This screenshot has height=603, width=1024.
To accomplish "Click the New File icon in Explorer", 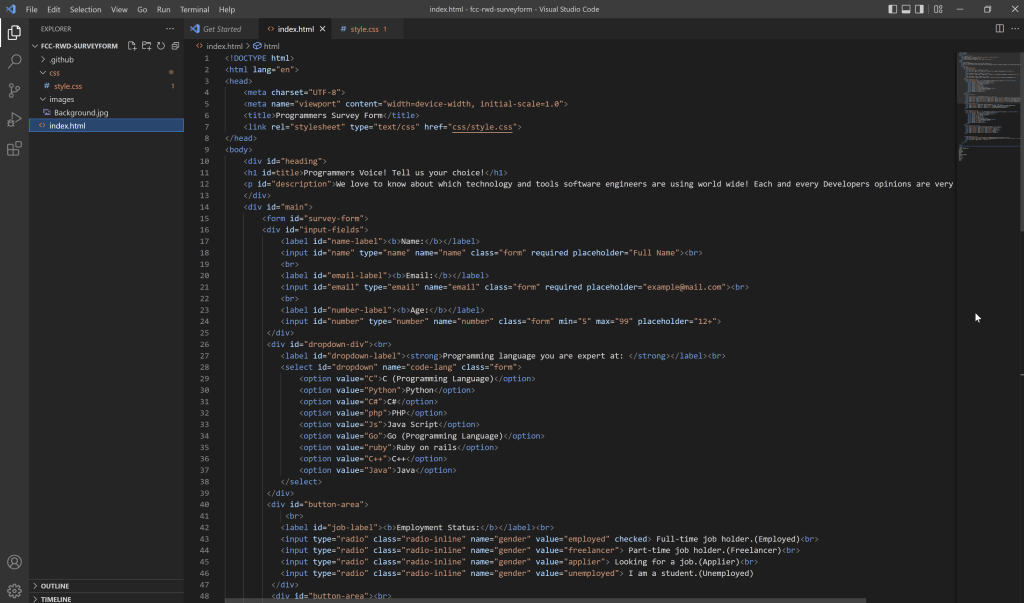I will coord(132,46).
